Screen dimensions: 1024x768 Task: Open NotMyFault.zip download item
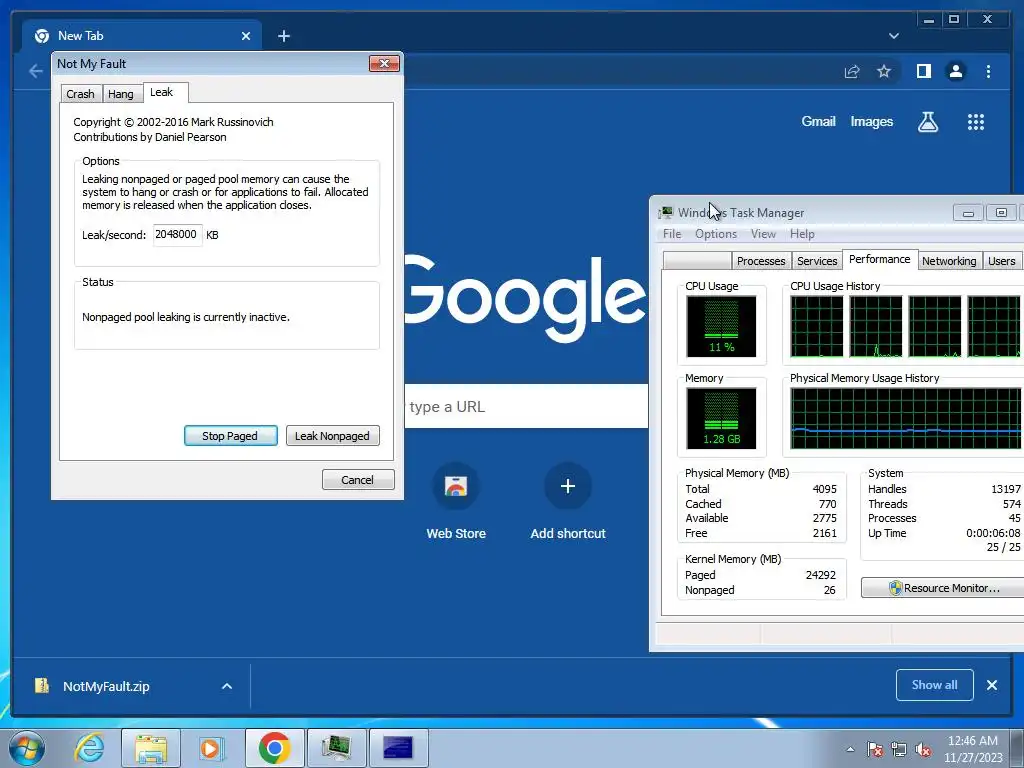(x=106, y=686)
